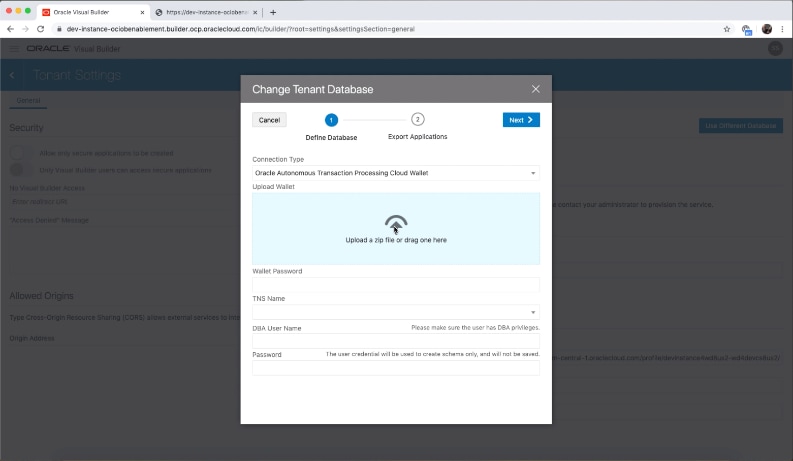Click the Allowed Origins heading

coord(41,296)
